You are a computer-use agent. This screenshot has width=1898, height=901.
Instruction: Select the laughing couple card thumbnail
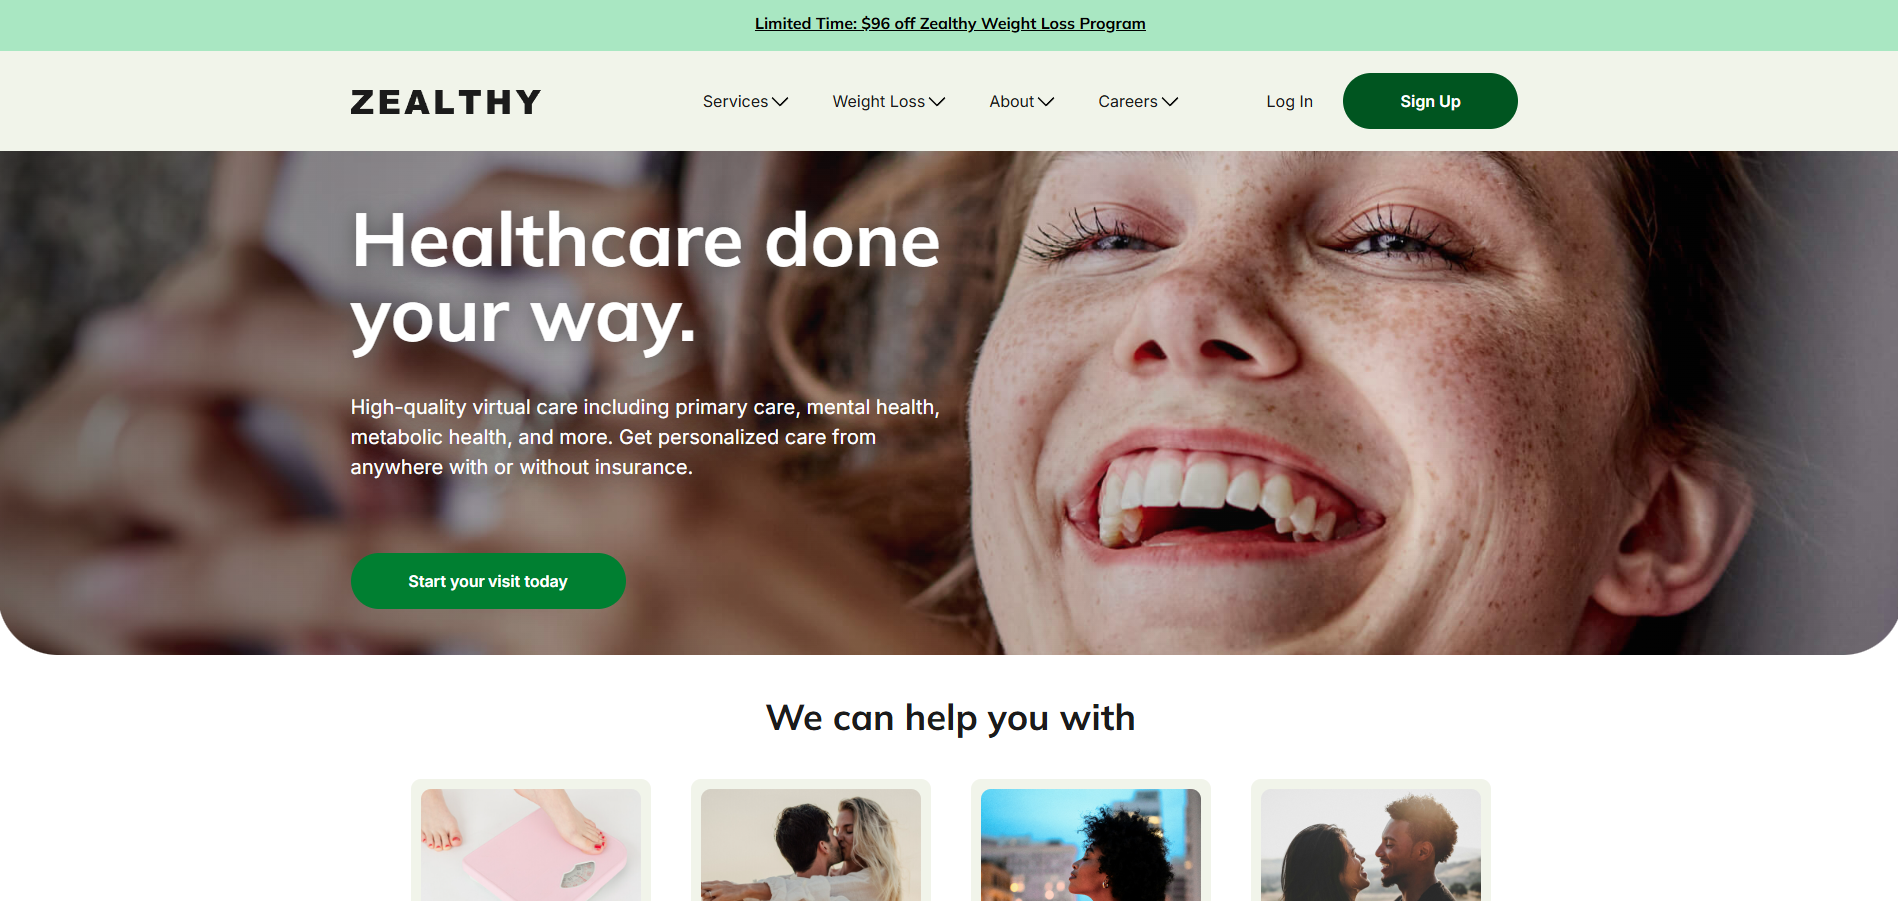point(1371,845)
